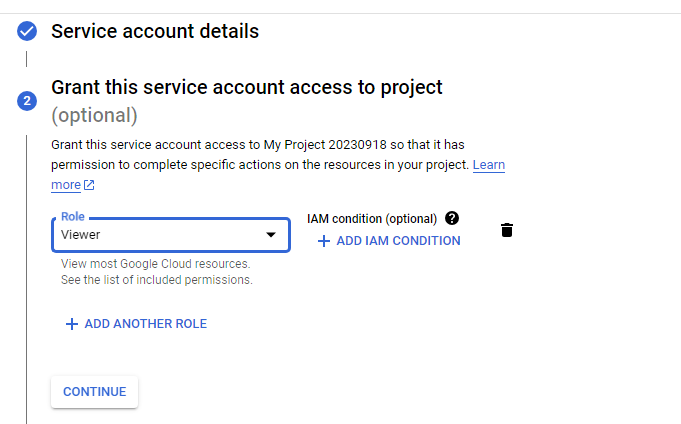
Task: Click the step 2 number badge
Action: pos(27,100)
